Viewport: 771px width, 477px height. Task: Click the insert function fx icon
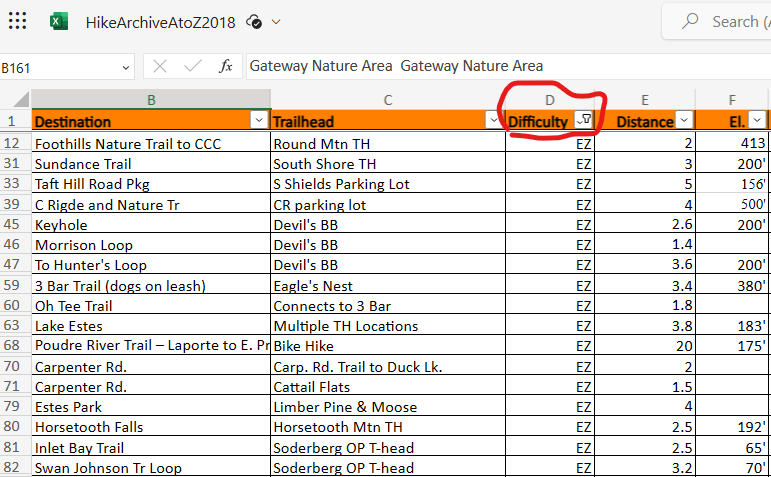(226, 67)
